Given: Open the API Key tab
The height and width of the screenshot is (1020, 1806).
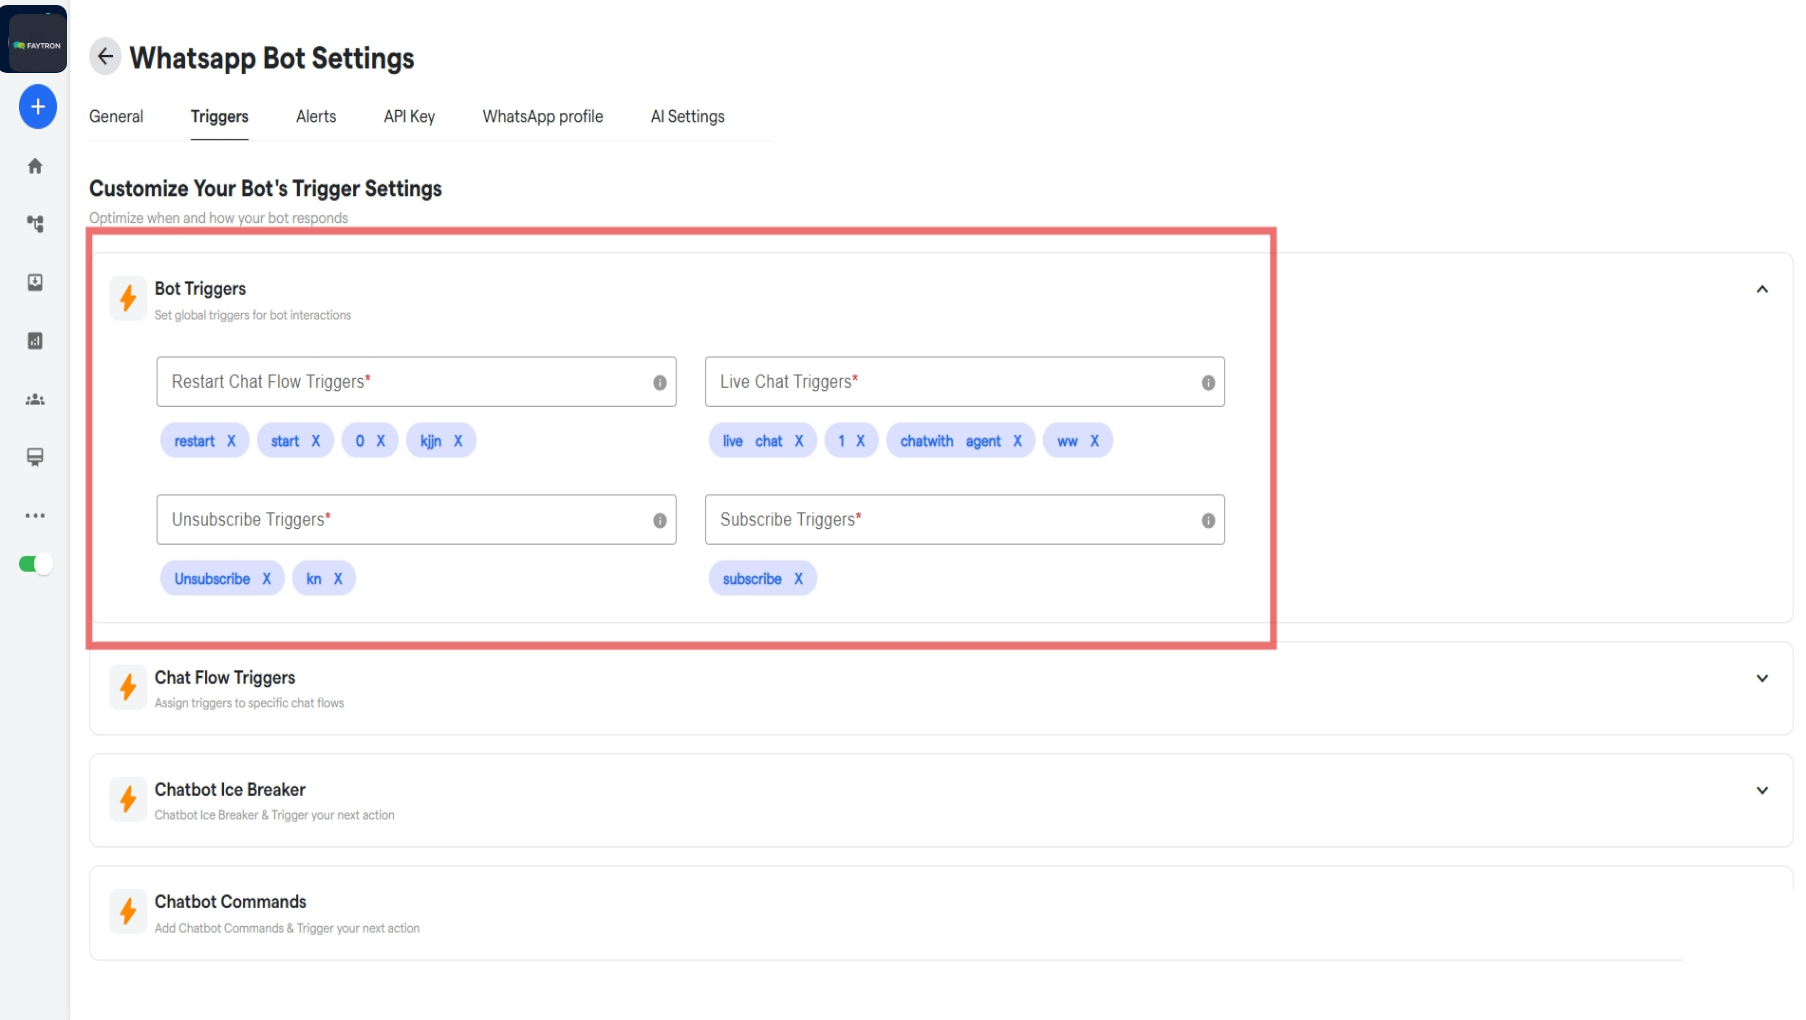Looking at the screenshot, I should coord(409,116).
